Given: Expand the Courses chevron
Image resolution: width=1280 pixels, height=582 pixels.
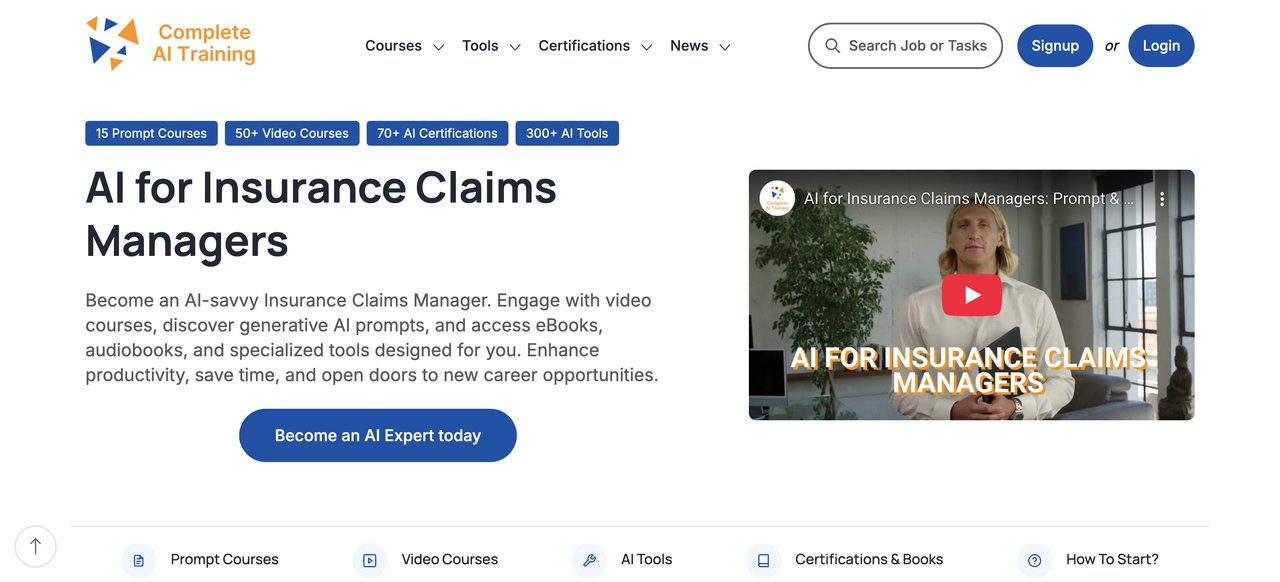Looking at the screenshot, I should pos(438,47).
